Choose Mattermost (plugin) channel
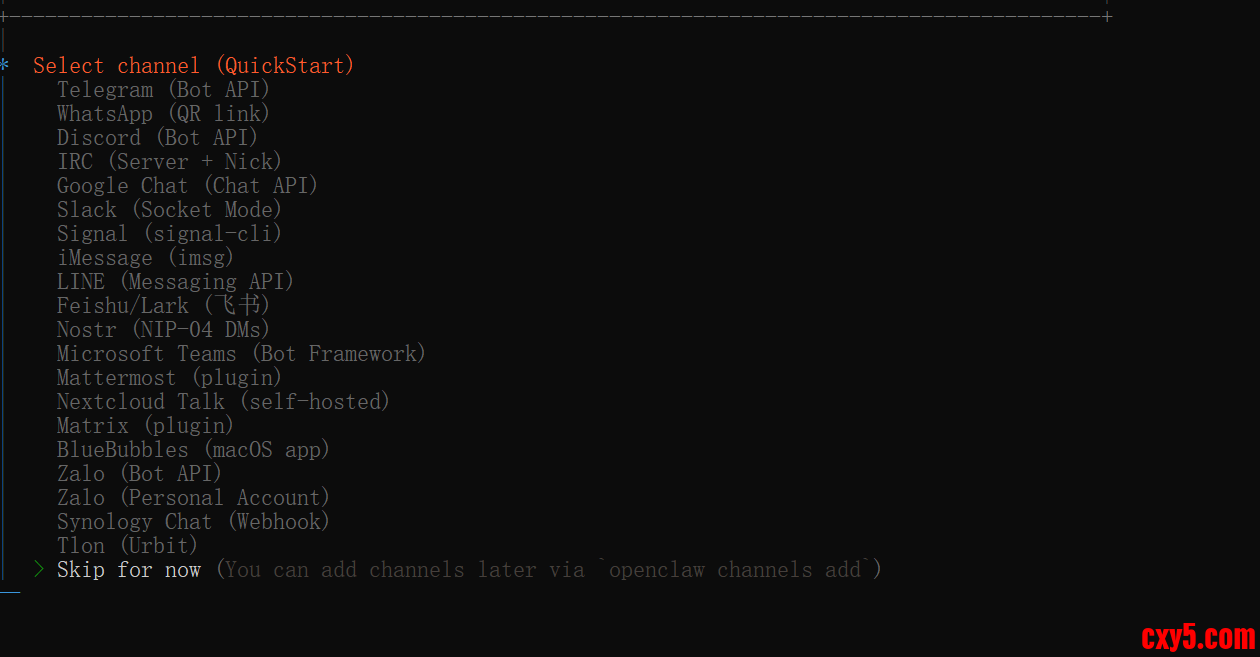This screenshot has height=657, width=1260. (x=169, y=378)
